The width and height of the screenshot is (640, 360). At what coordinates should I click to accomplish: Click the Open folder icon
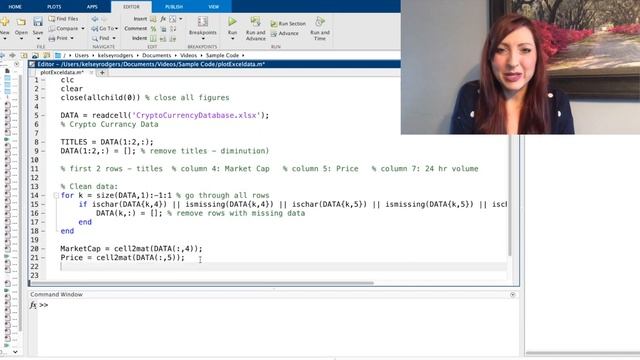[x=21, y=22]
